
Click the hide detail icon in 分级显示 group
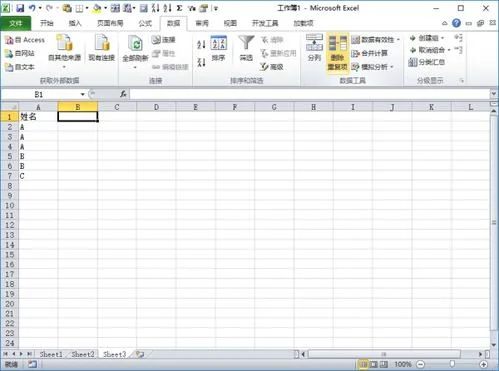[458, 50]
